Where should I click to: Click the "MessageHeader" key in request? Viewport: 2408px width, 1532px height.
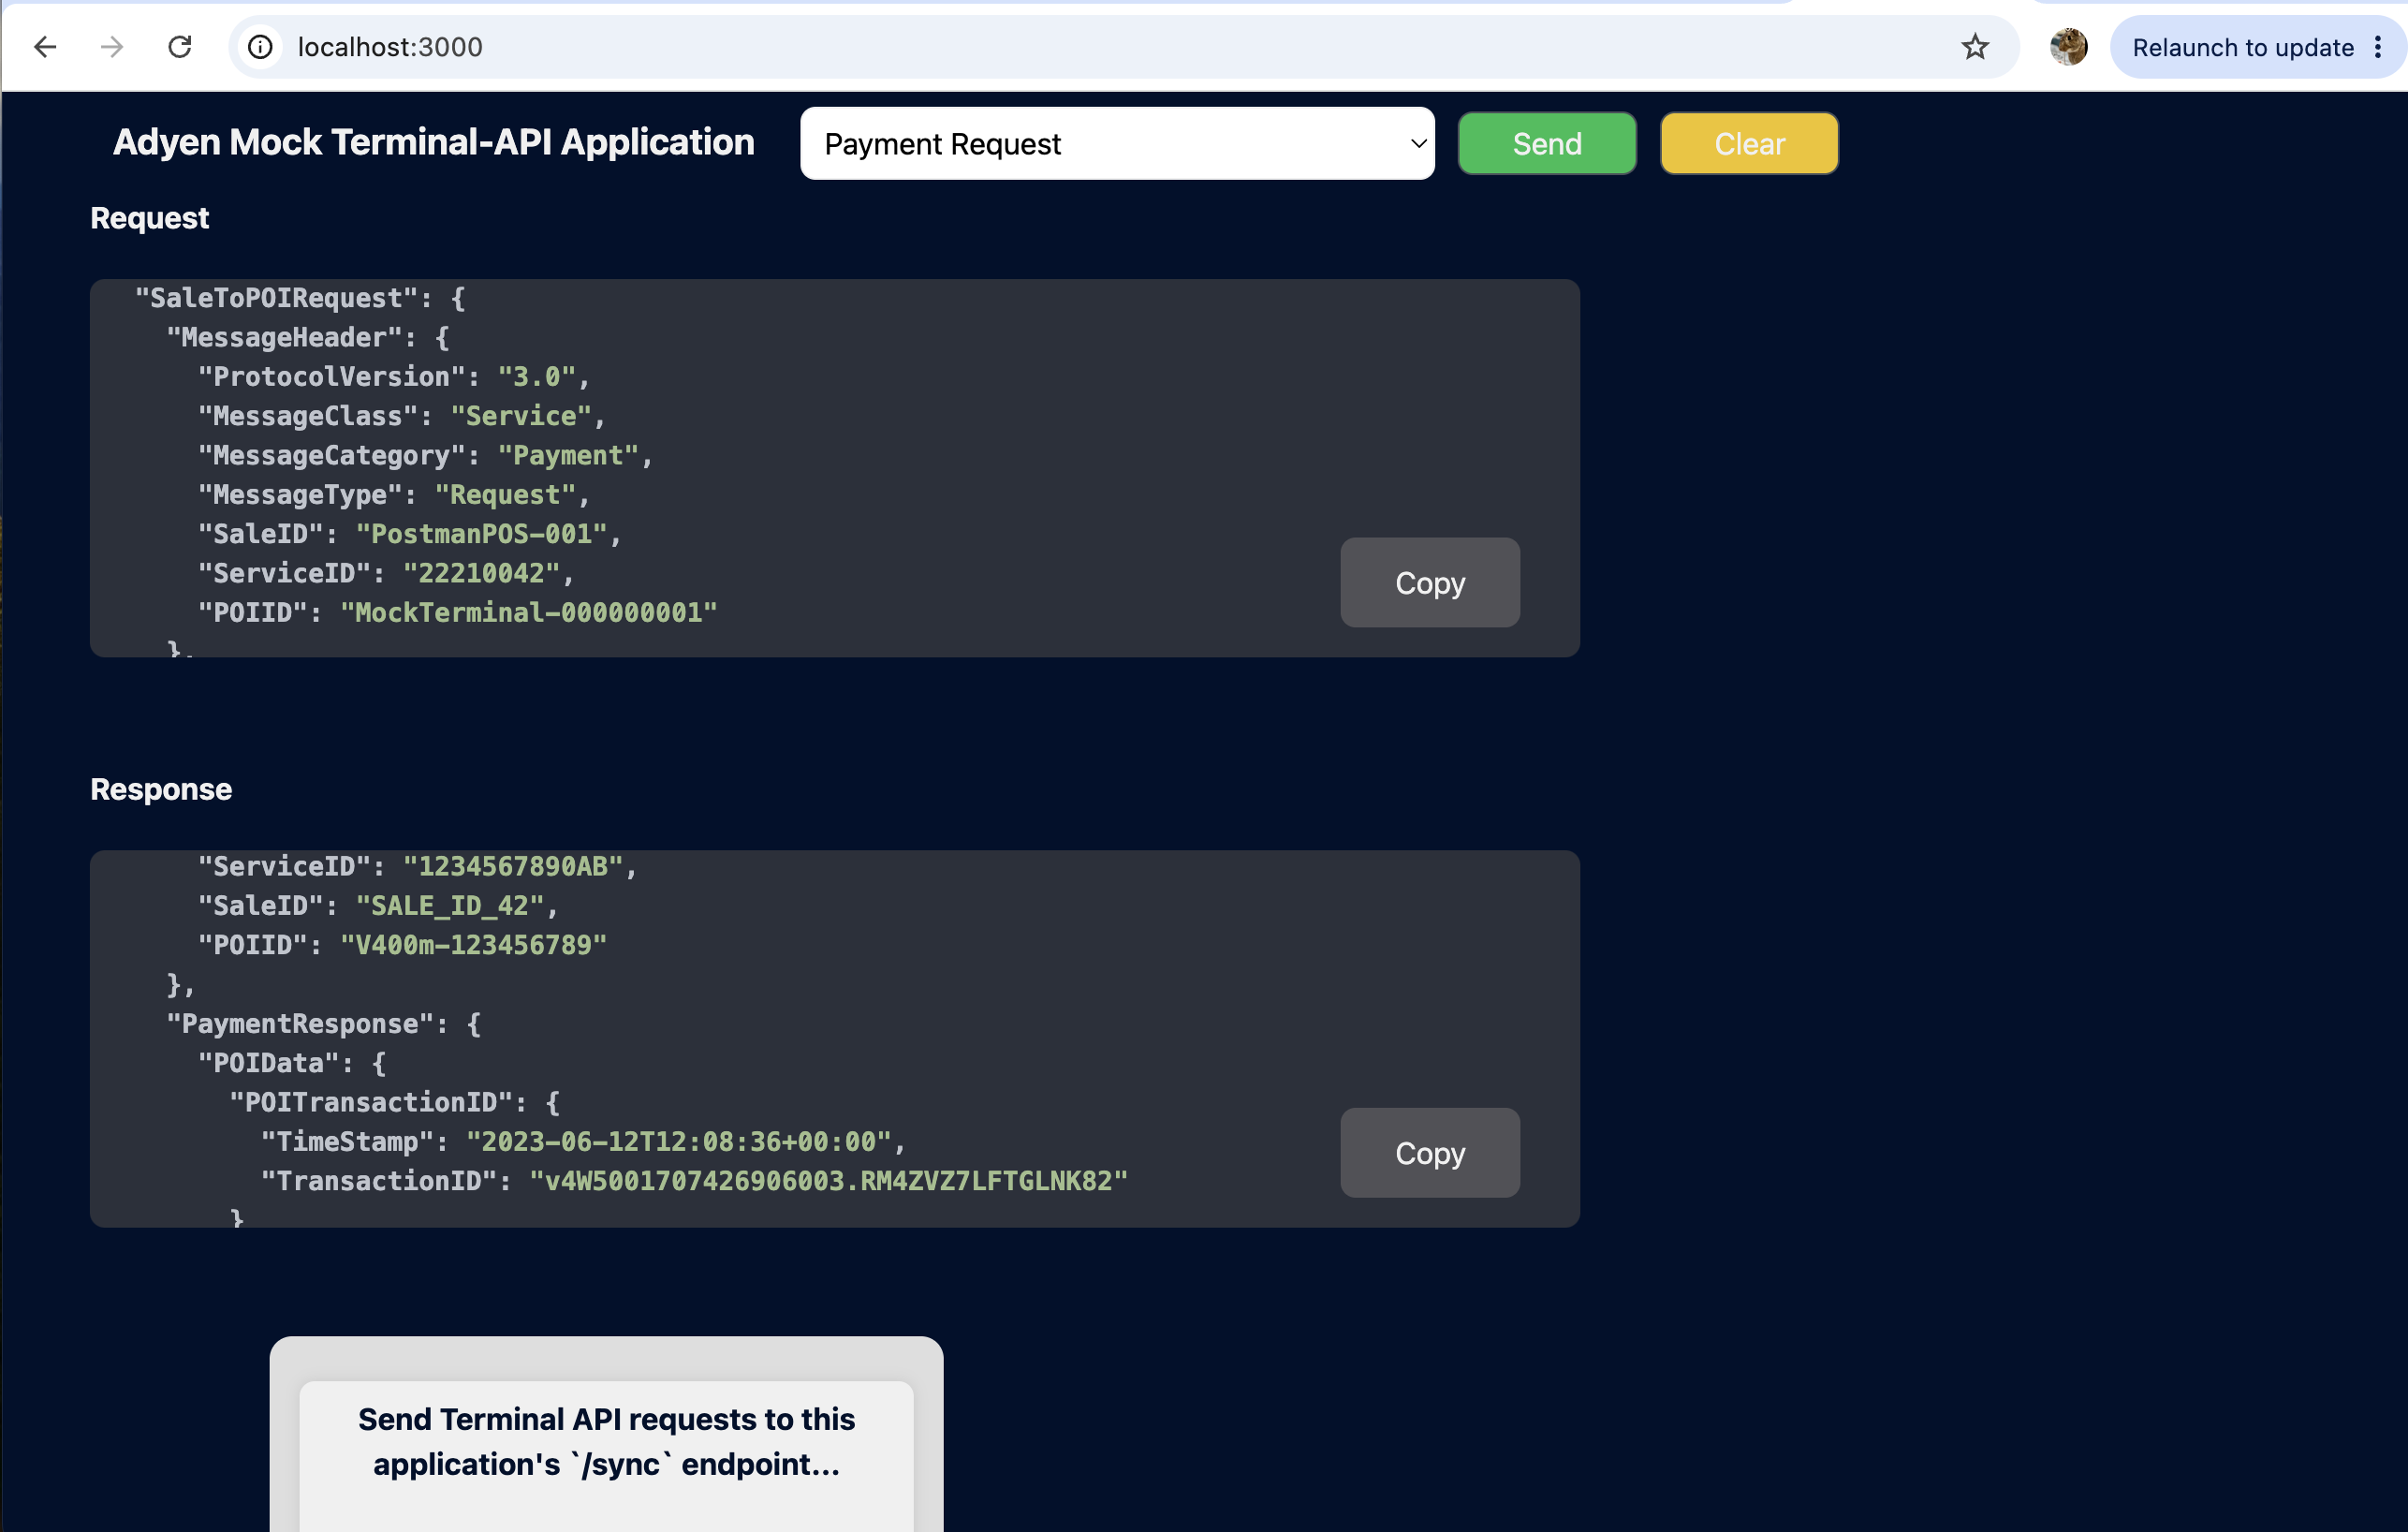click(x=291, y=337)
